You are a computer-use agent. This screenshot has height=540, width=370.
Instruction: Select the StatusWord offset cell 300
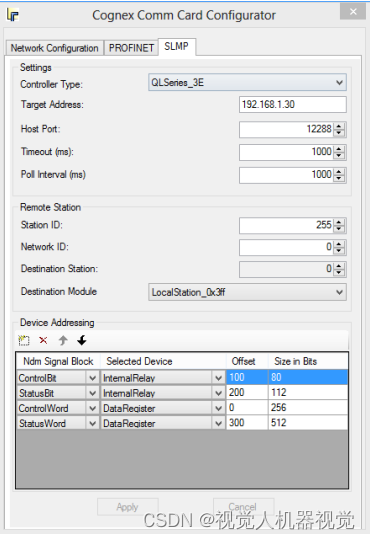pos(247,423)
